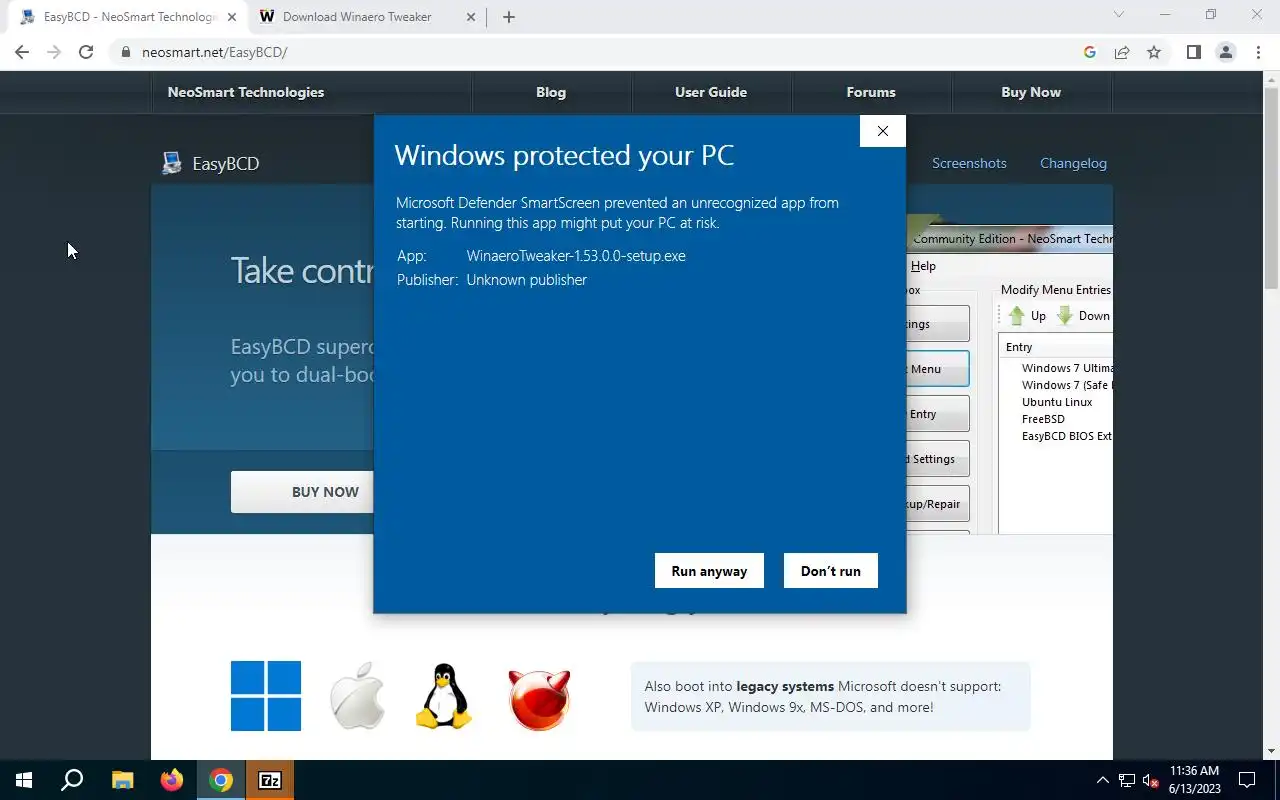
Task: Open the clock and date
Action: pos(1194,780)
